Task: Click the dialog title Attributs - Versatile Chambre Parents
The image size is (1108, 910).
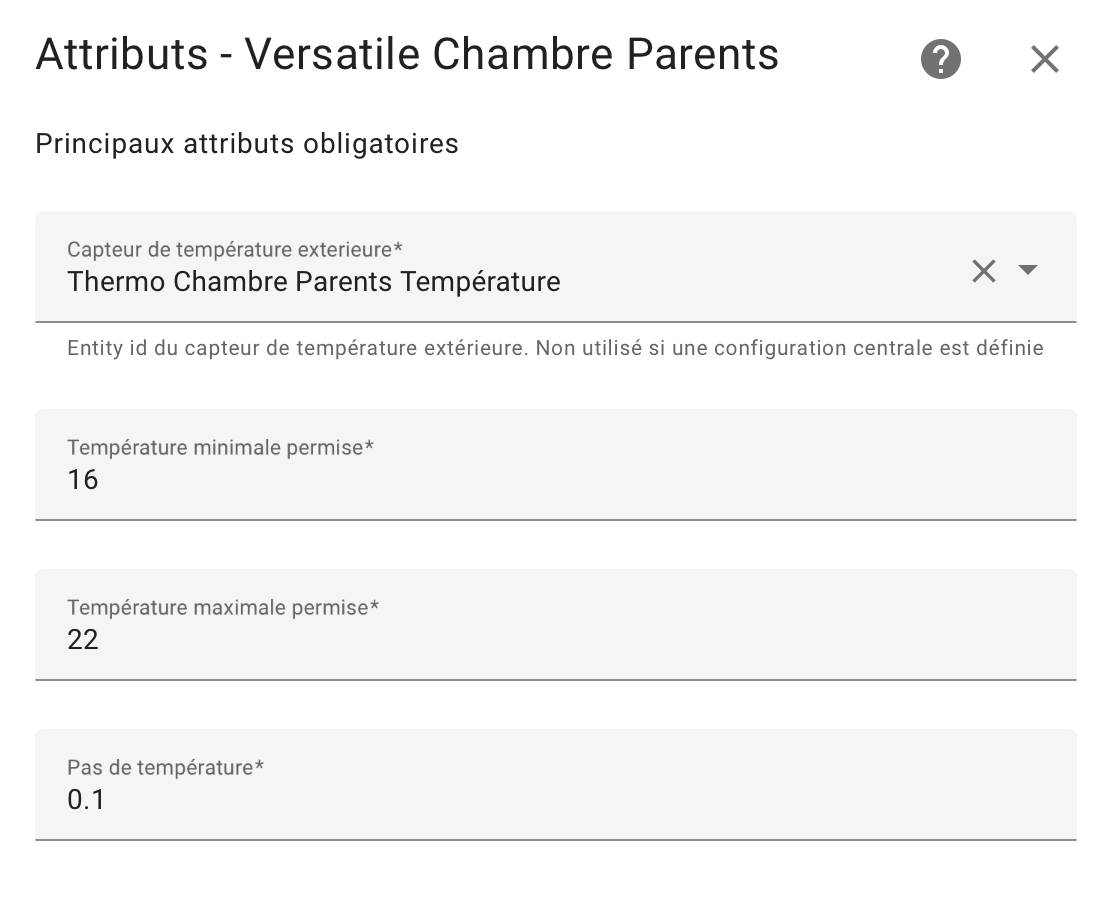Action: pyautogui.click(x=407, y=54)
